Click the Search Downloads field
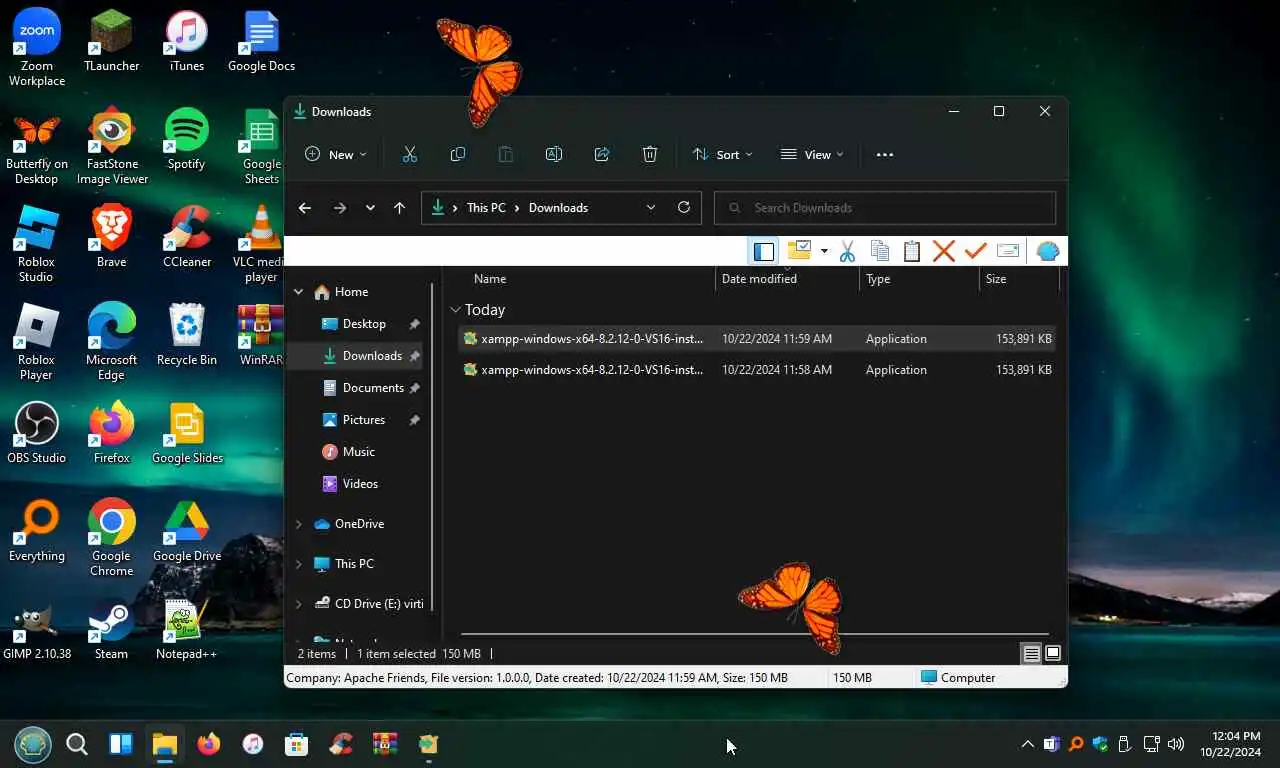 [885, 208]
